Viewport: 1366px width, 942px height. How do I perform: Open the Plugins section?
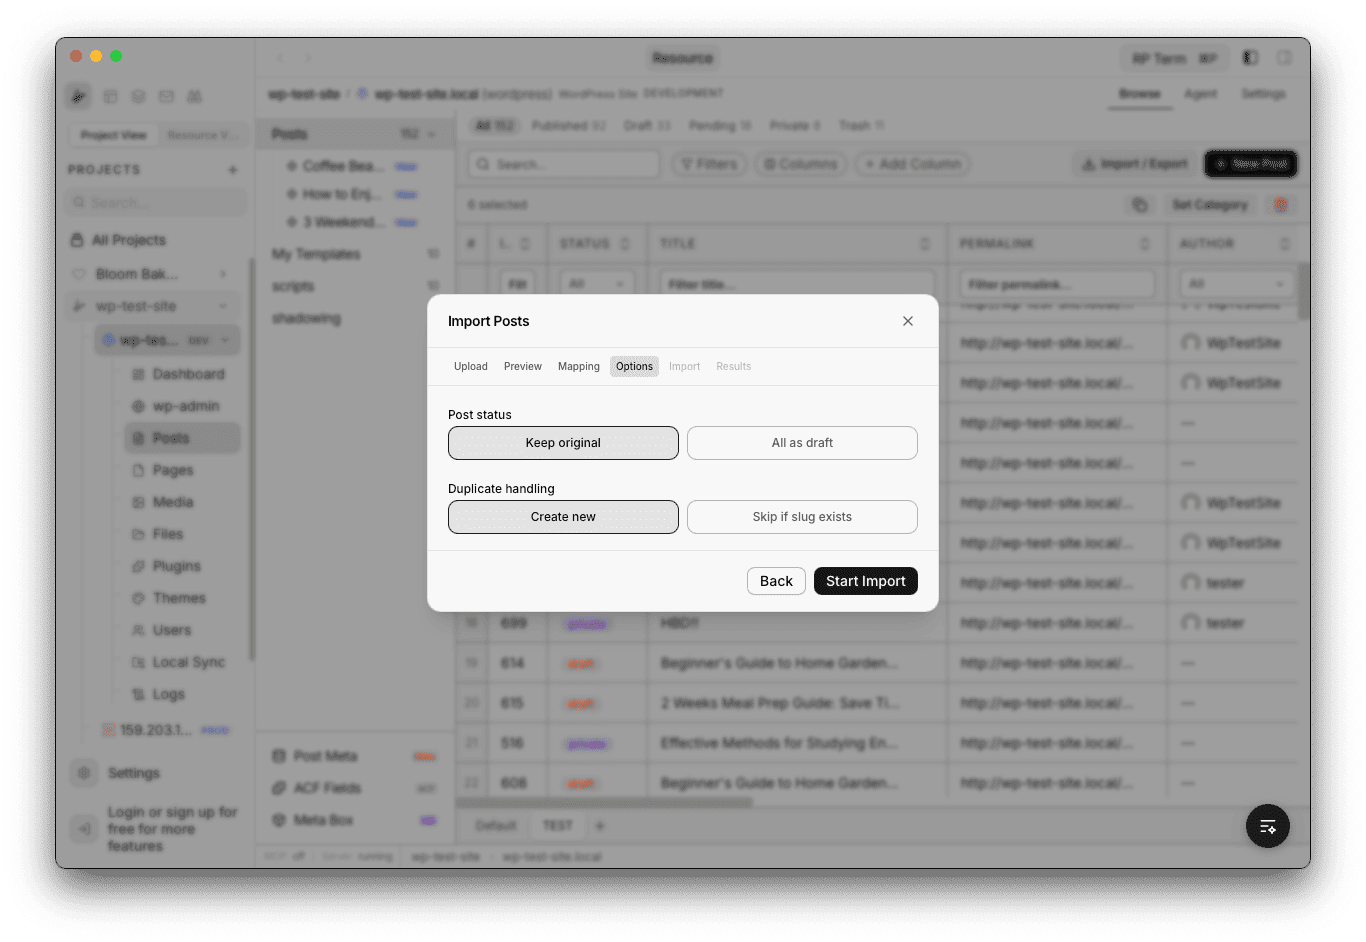pyautogui.click(x=177, y=565)
